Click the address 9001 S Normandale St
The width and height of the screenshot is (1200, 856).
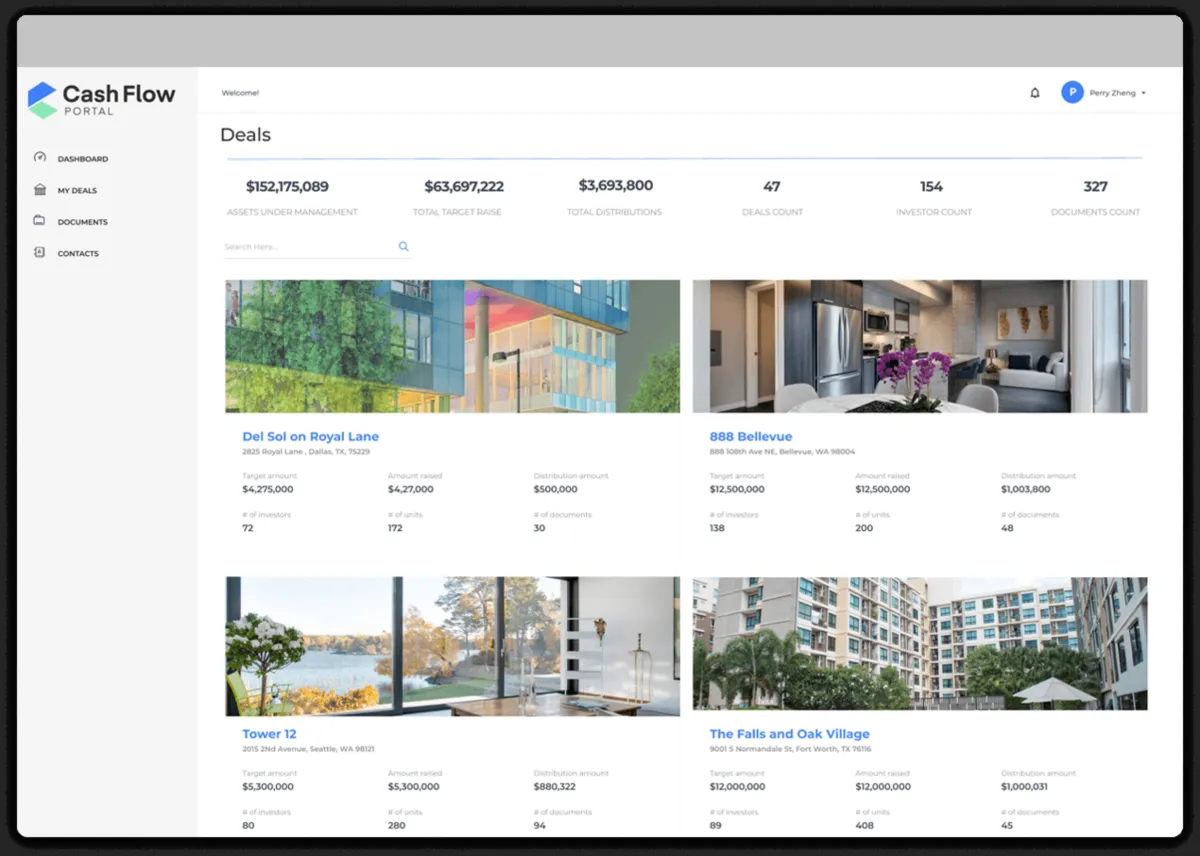pos(790,749)
